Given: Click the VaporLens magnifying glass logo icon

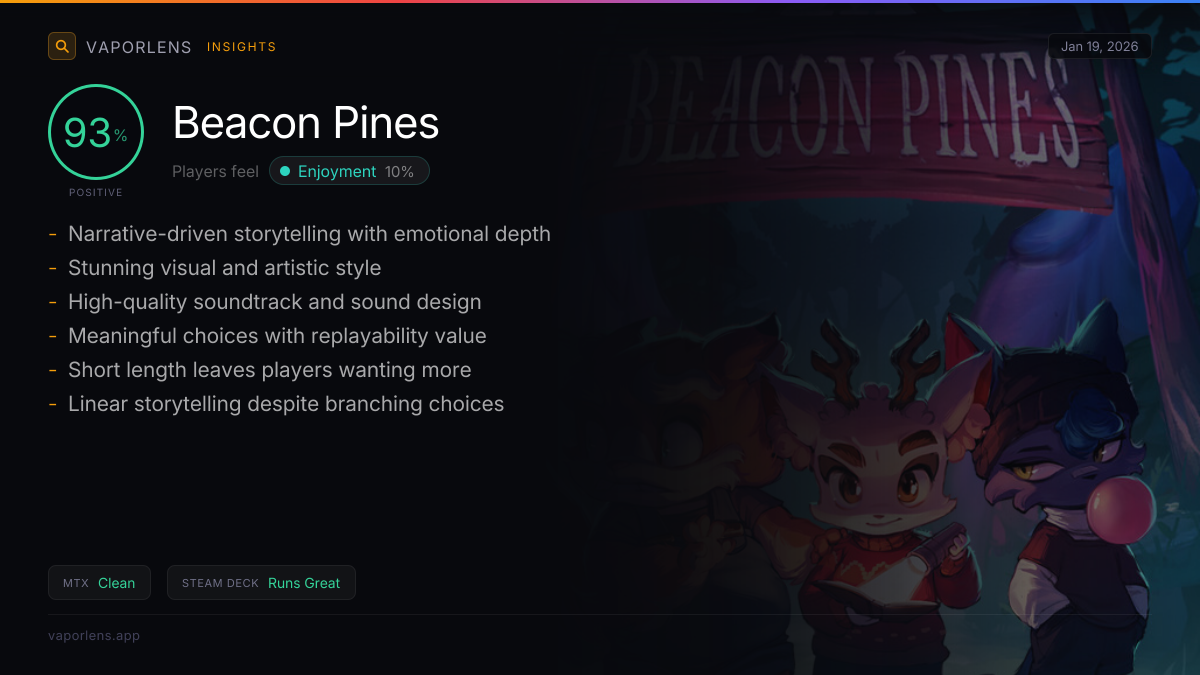Looking at the screenshot, I should 62,46.
